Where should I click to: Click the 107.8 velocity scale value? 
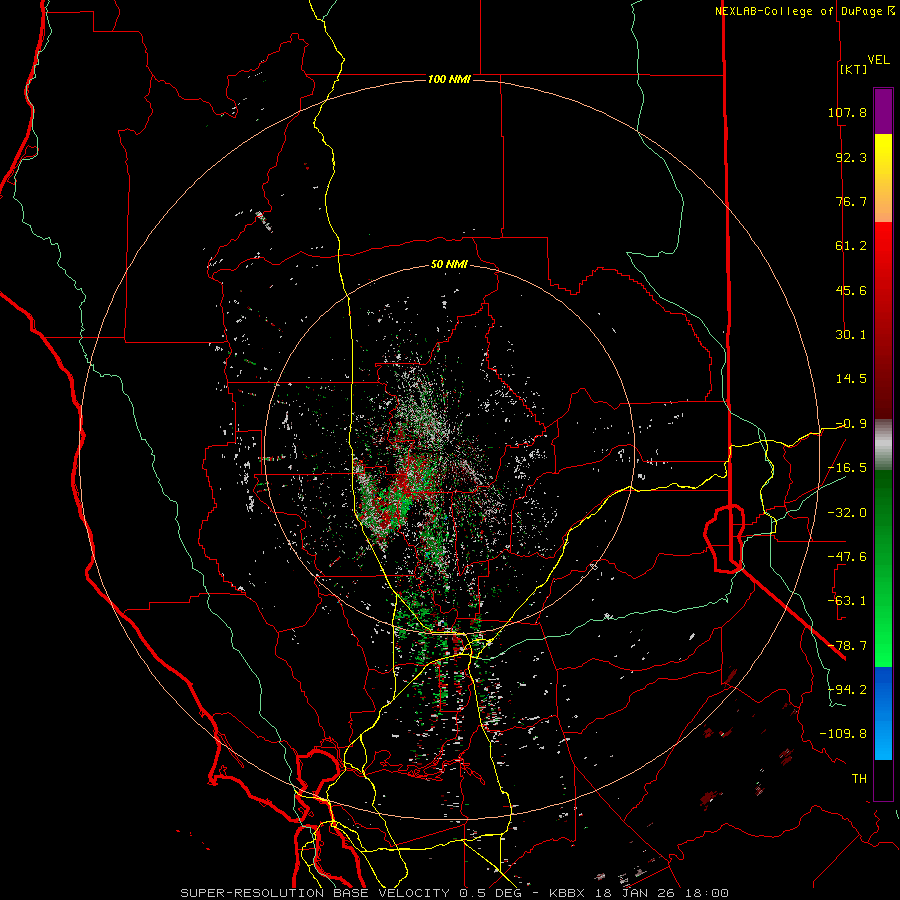tap(847, 112)
